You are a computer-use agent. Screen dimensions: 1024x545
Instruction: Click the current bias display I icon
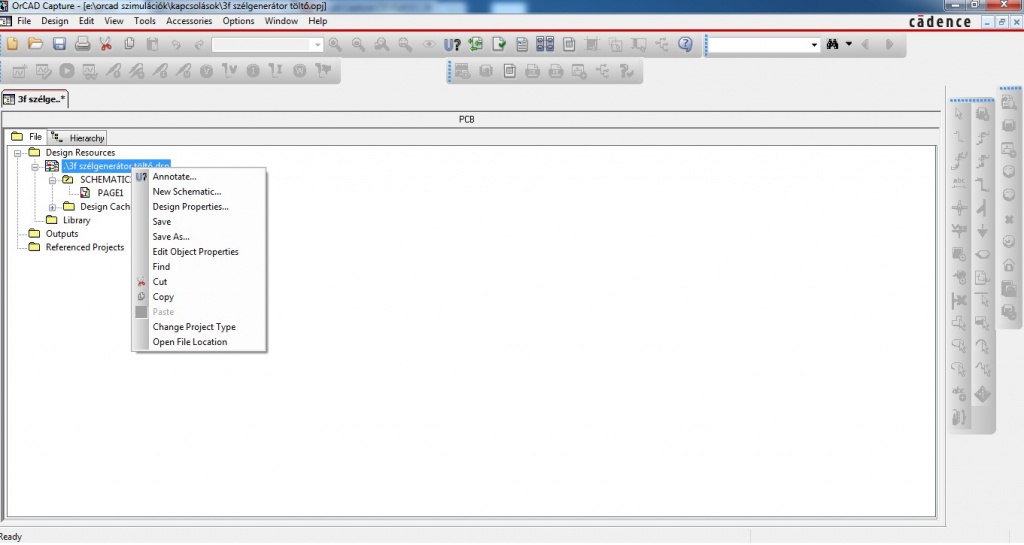[x=253, y=70]
